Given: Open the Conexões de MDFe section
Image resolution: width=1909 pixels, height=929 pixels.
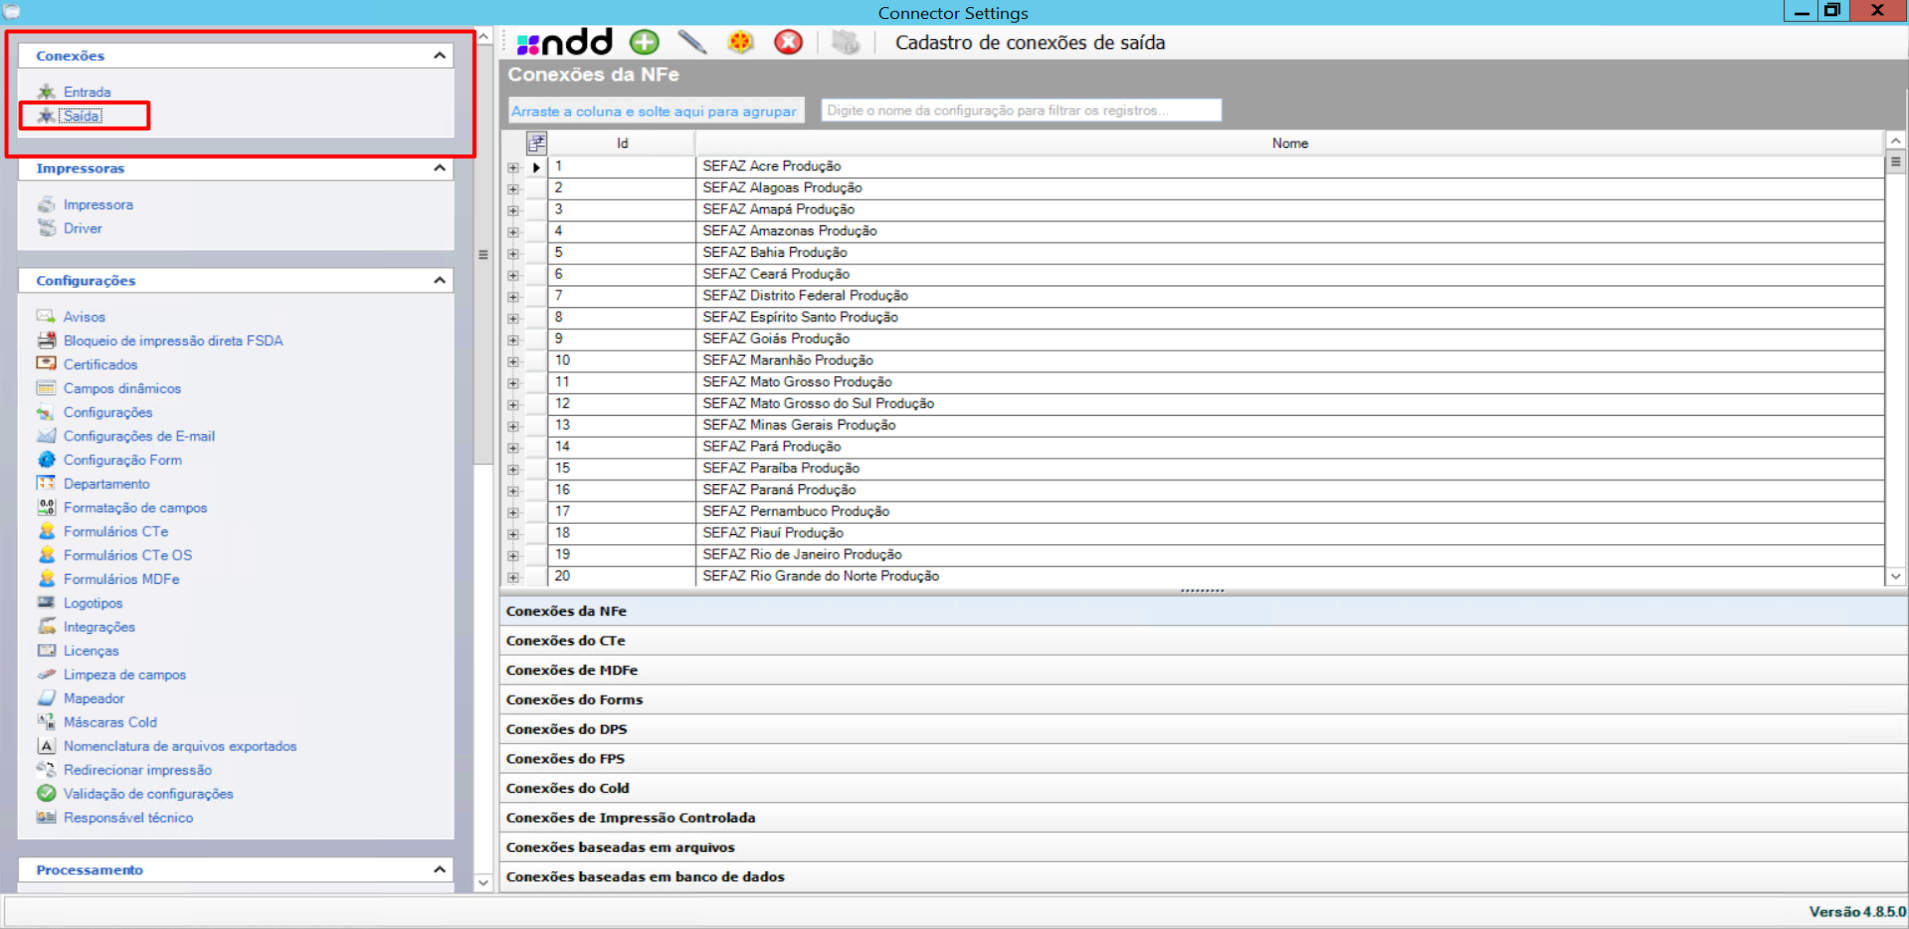Looking at the screenshot, I should tap(1203, 670).
